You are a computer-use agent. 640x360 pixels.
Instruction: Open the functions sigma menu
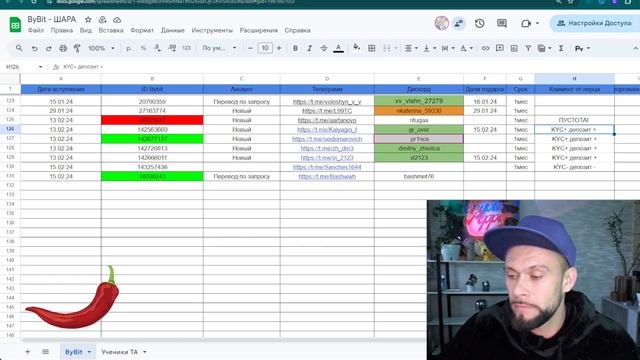[561, 48]
